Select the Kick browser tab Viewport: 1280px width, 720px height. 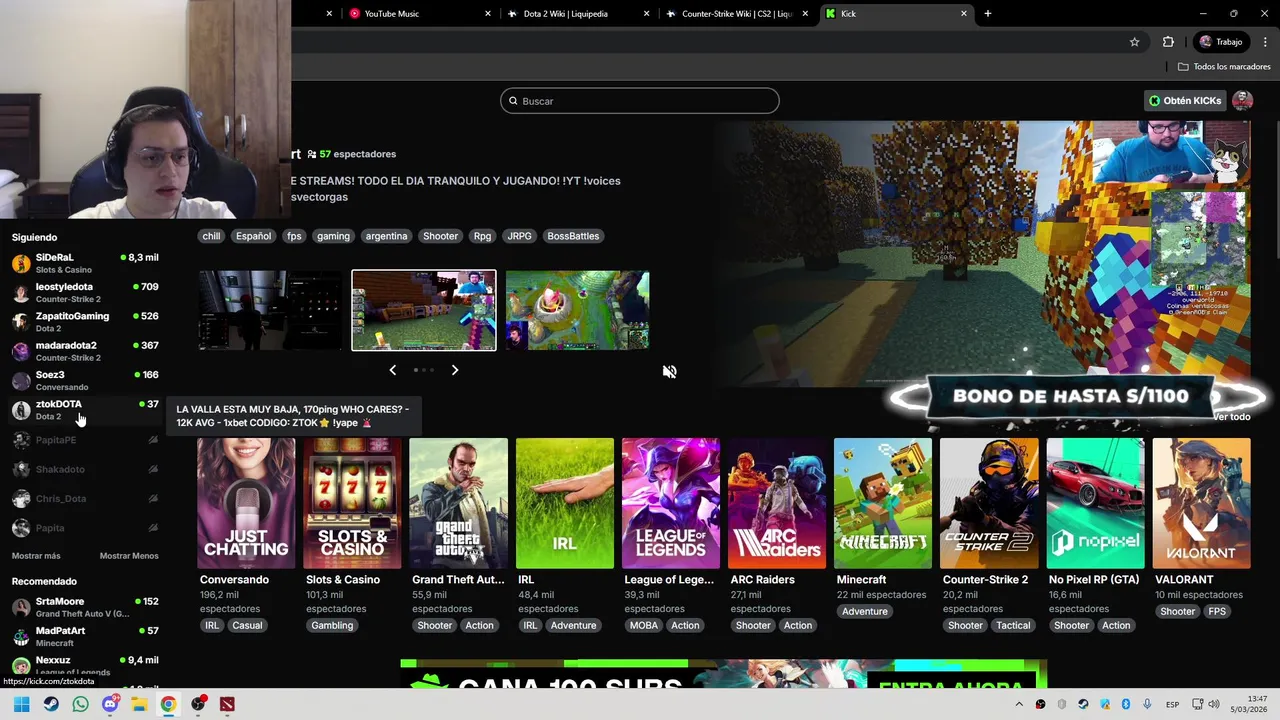pyautogui.click(x=896, y=14)
